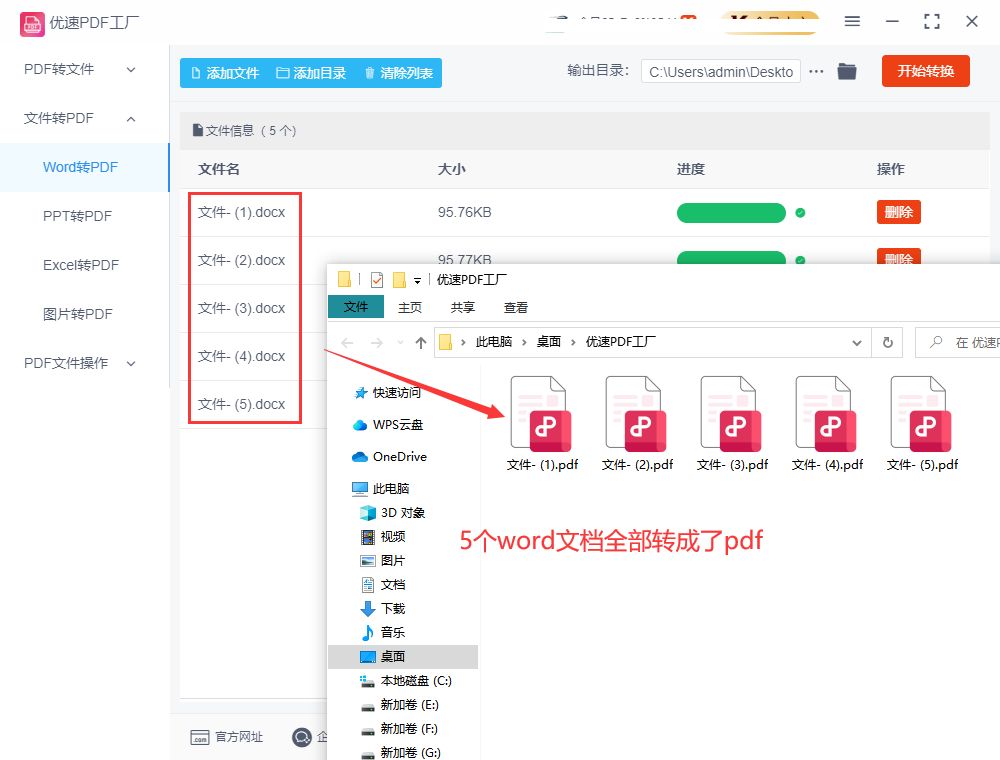Select 此电脑 in the navigation pane

pyautogui.click(x=381, y=488)
